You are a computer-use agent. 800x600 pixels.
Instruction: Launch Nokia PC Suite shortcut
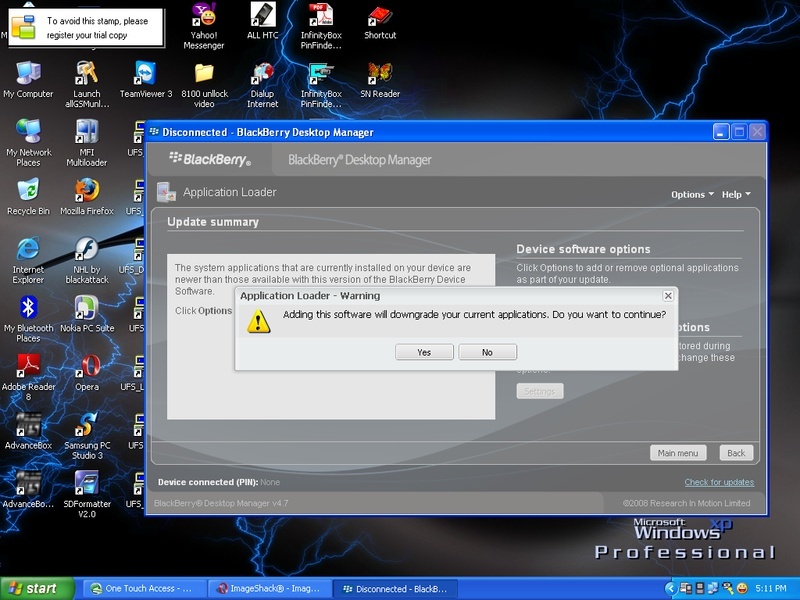coord(87,314)
